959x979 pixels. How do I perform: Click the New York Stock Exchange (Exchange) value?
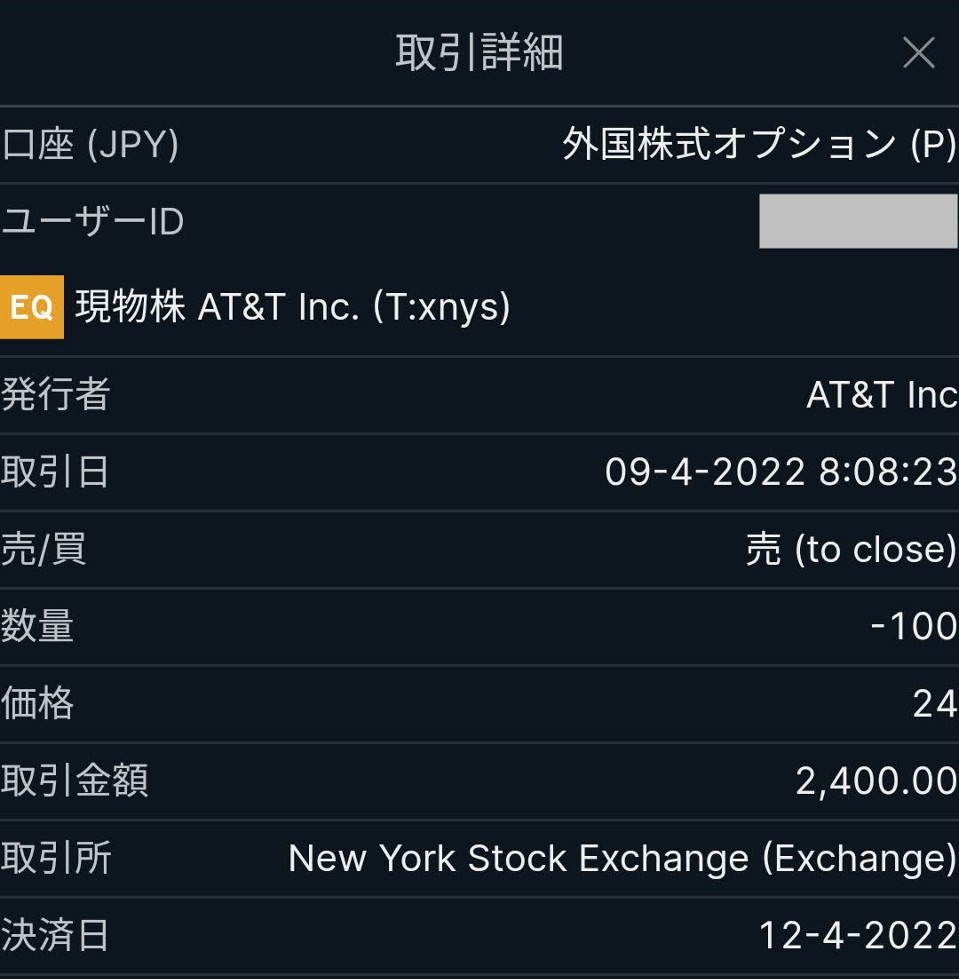click(x=622, y=858)
